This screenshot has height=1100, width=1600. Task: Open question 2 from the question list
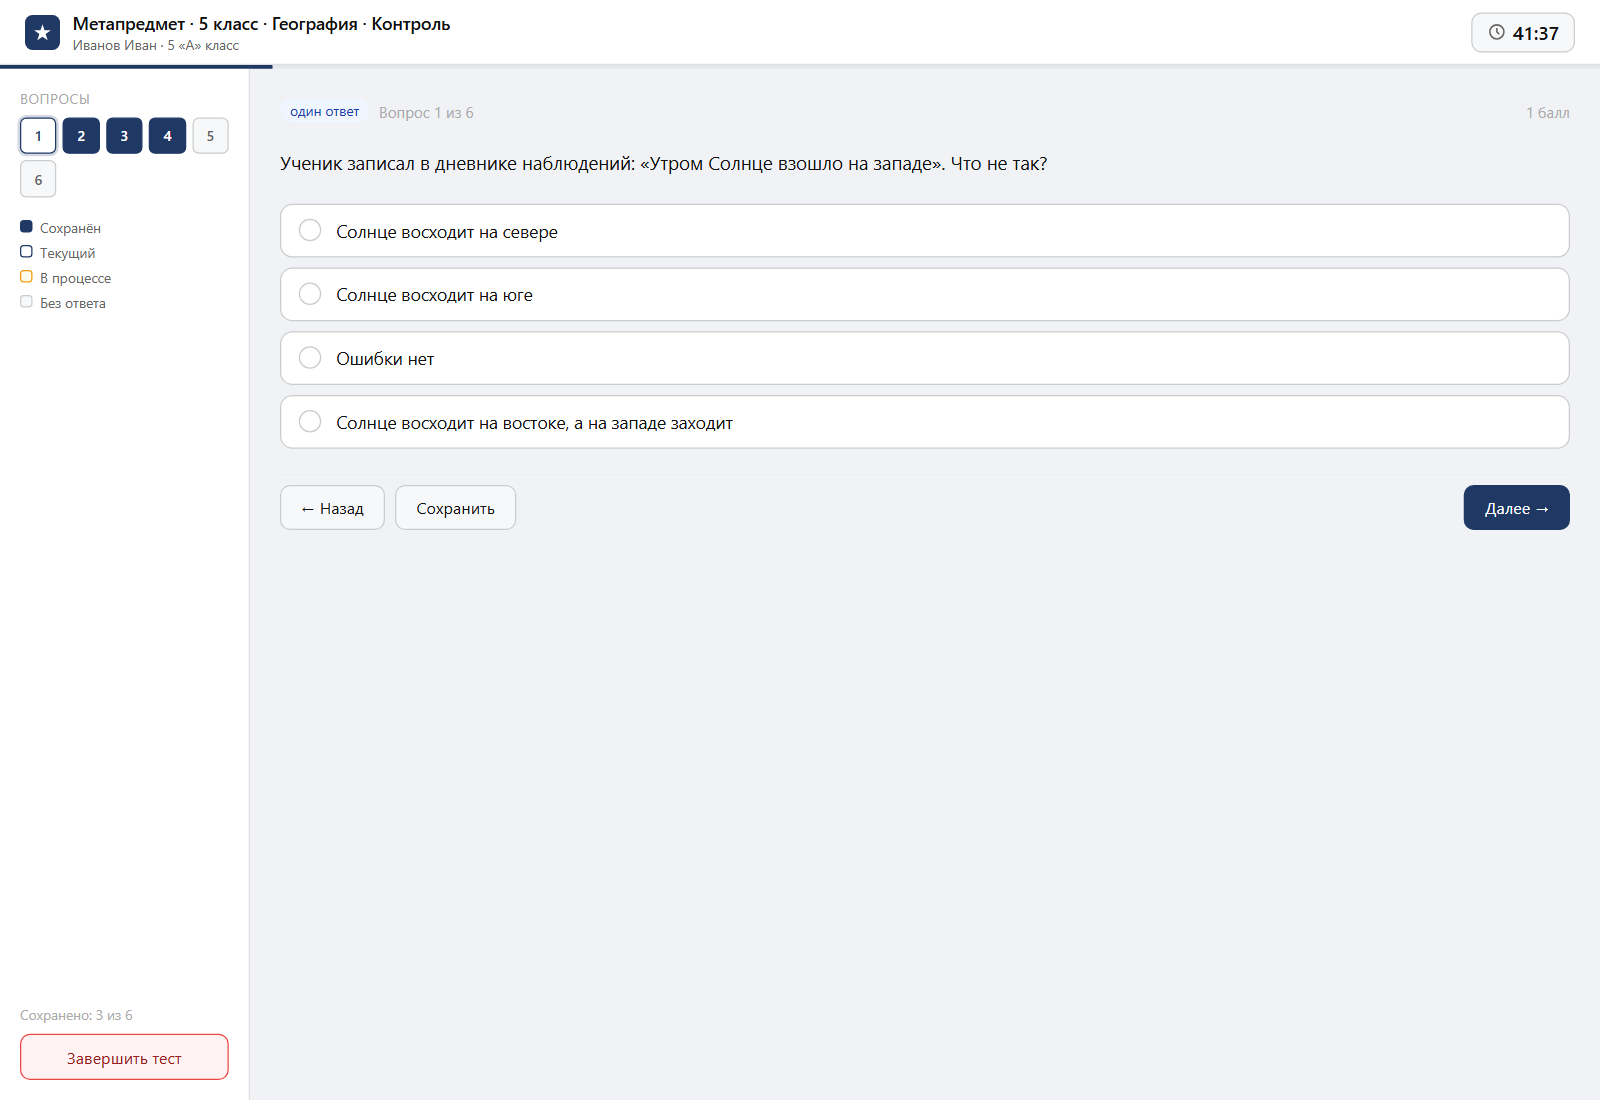click(x=81, y=136)
